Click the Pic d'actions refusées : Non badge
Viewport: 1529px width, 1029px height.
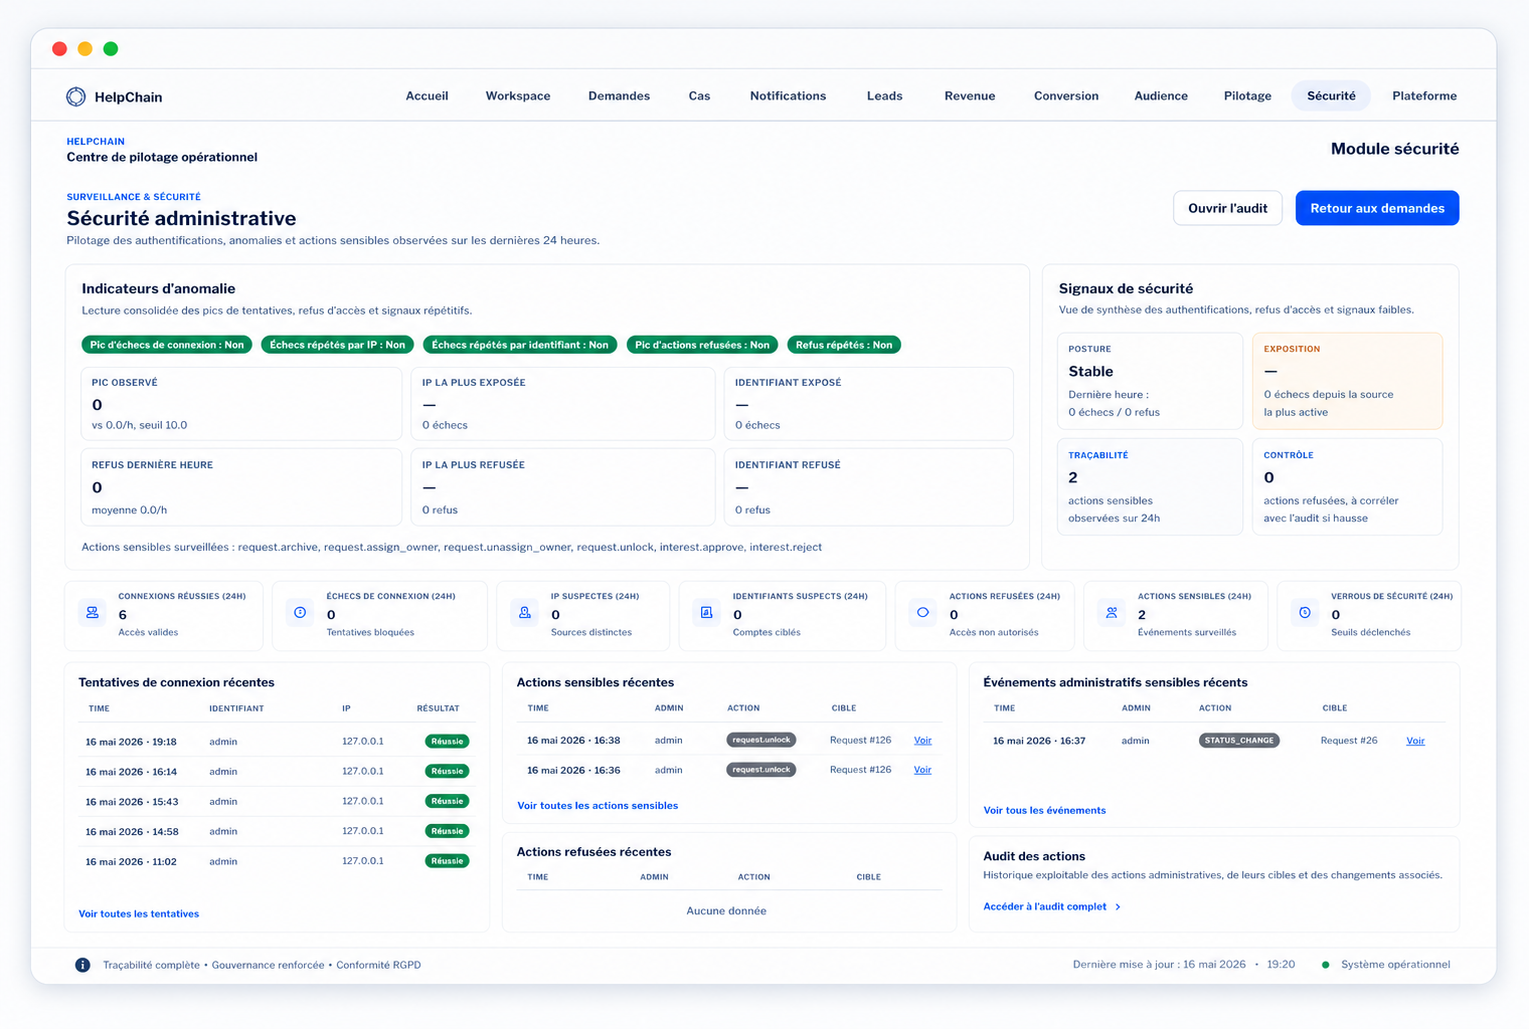pos(702,345)
